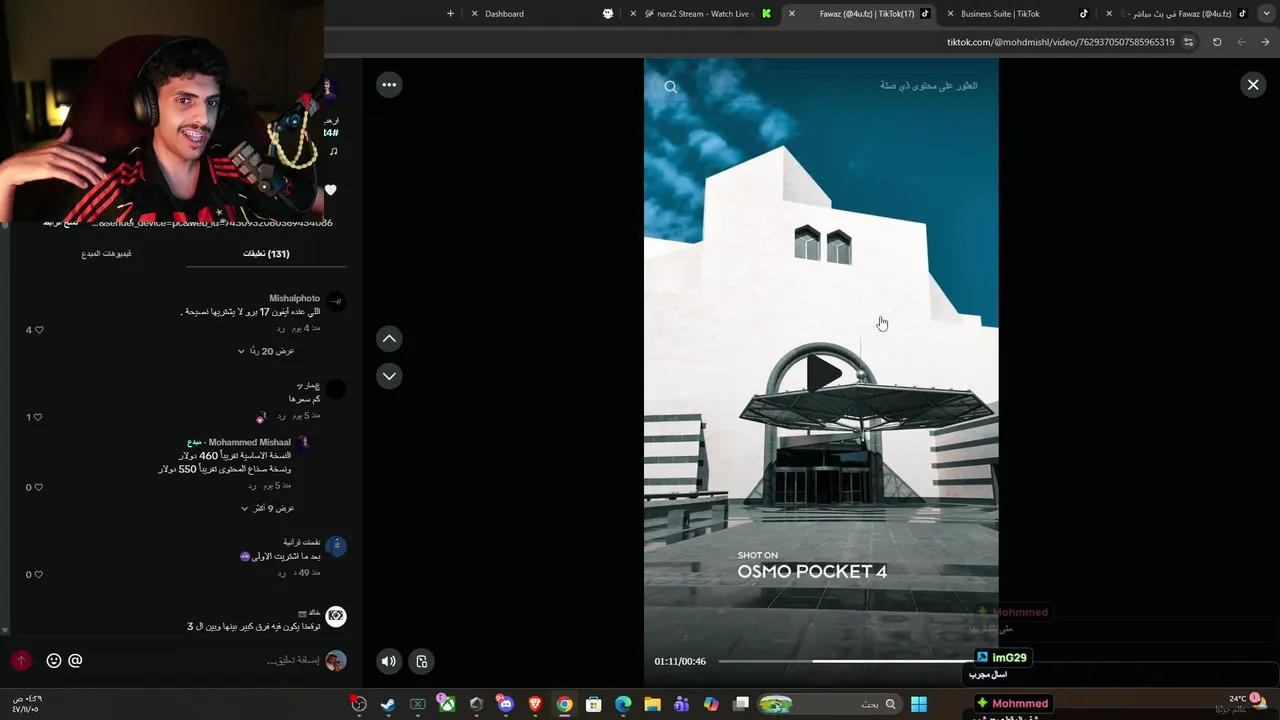Open the three-dots more options menu
Screen dimensions: 1280x720
coord(389,85)
